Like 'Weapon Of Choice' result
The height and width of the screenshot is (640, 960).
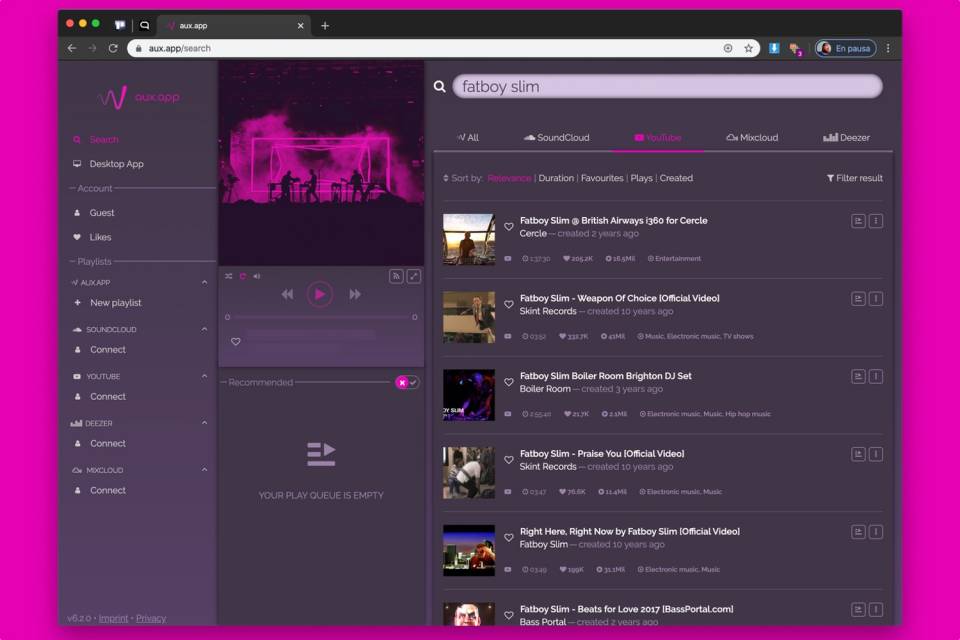click(x=509, y=304)
